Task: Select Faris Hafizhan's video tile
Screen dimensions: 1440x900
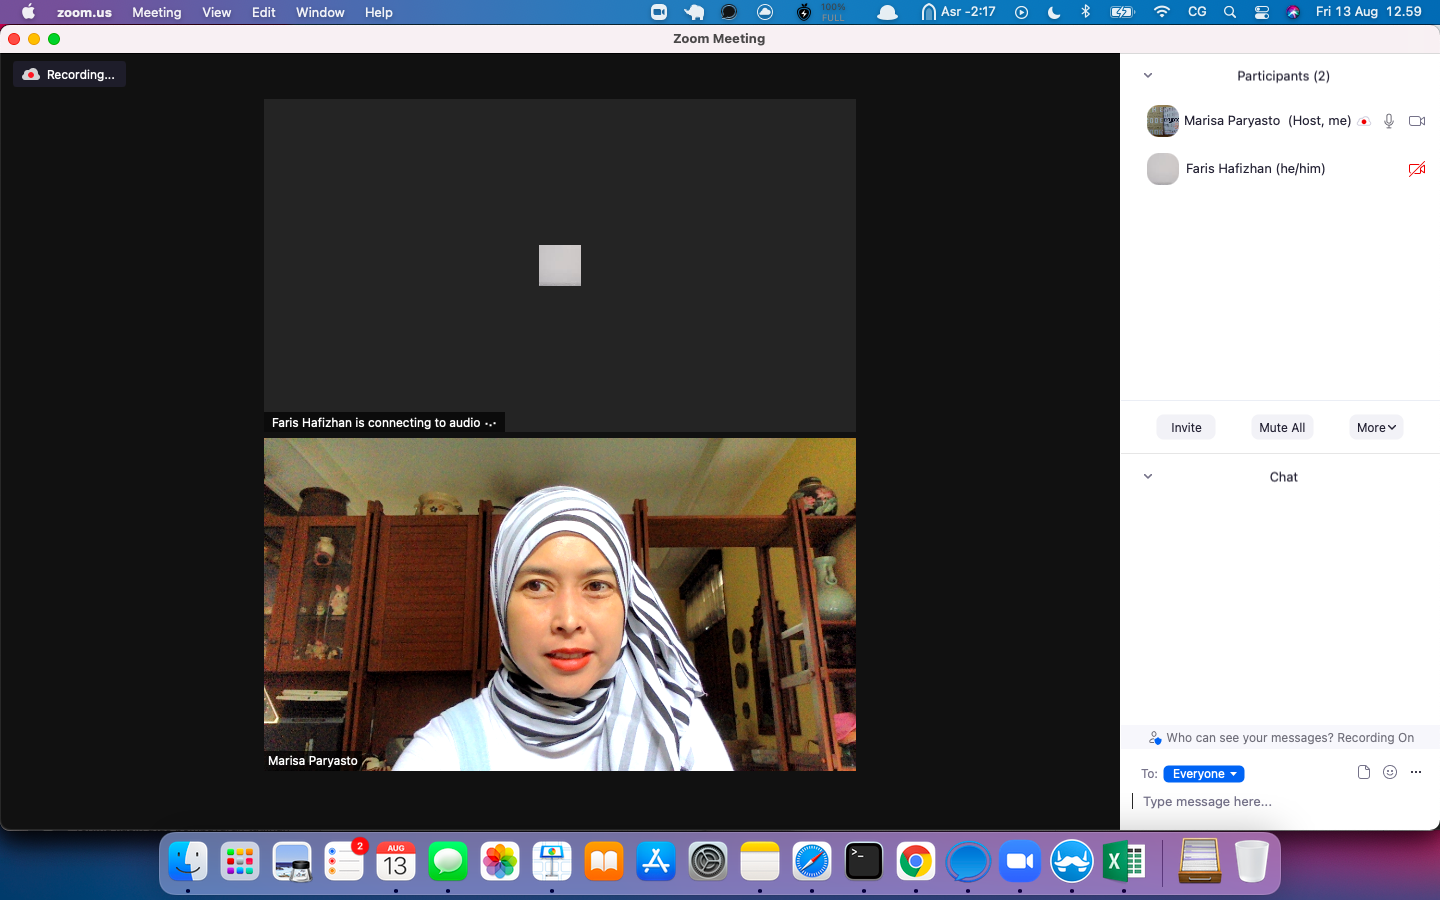Action: pos(560,265)
